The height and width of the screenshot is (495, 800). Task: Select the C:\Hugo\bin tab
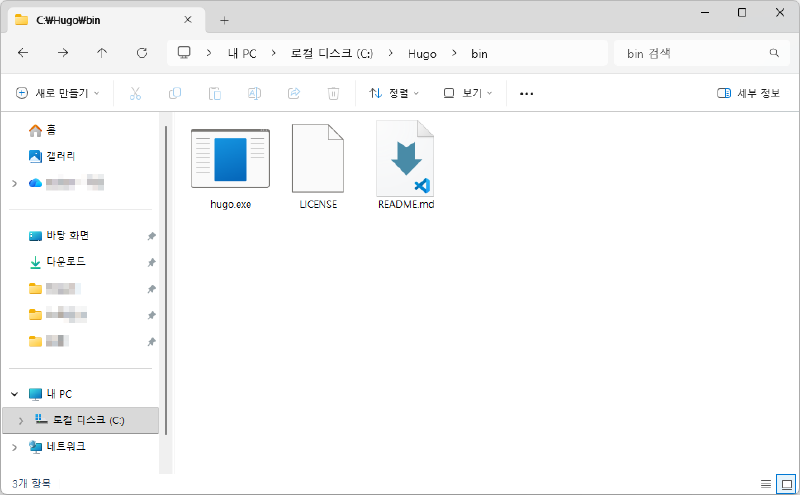coord(107,20)
